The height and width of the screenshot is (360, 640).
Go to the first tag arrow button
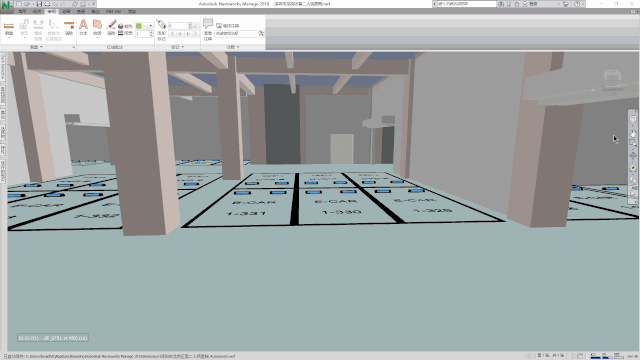(x=172, y=34)
